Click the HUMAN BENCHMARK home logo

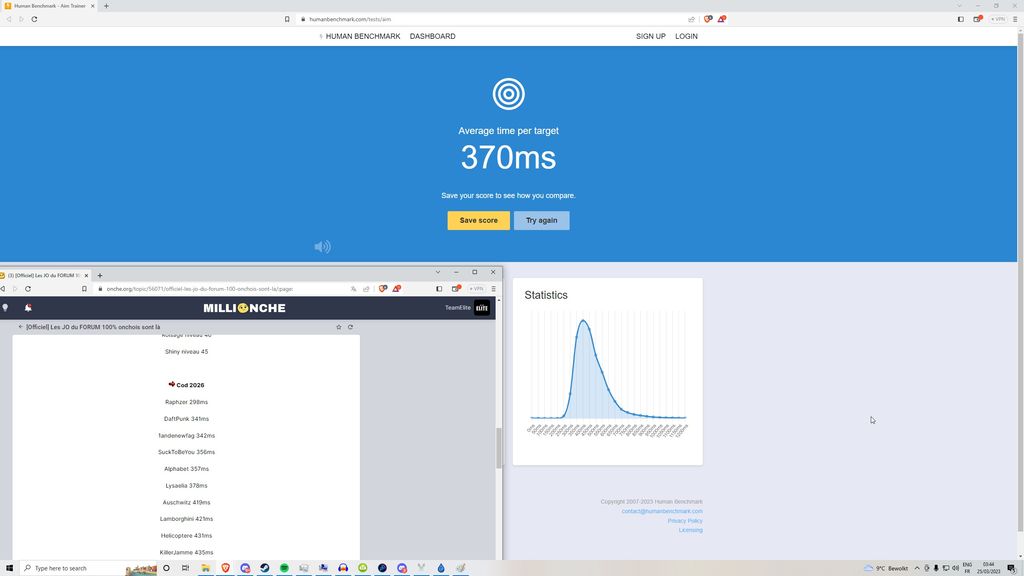click(360, 36)
